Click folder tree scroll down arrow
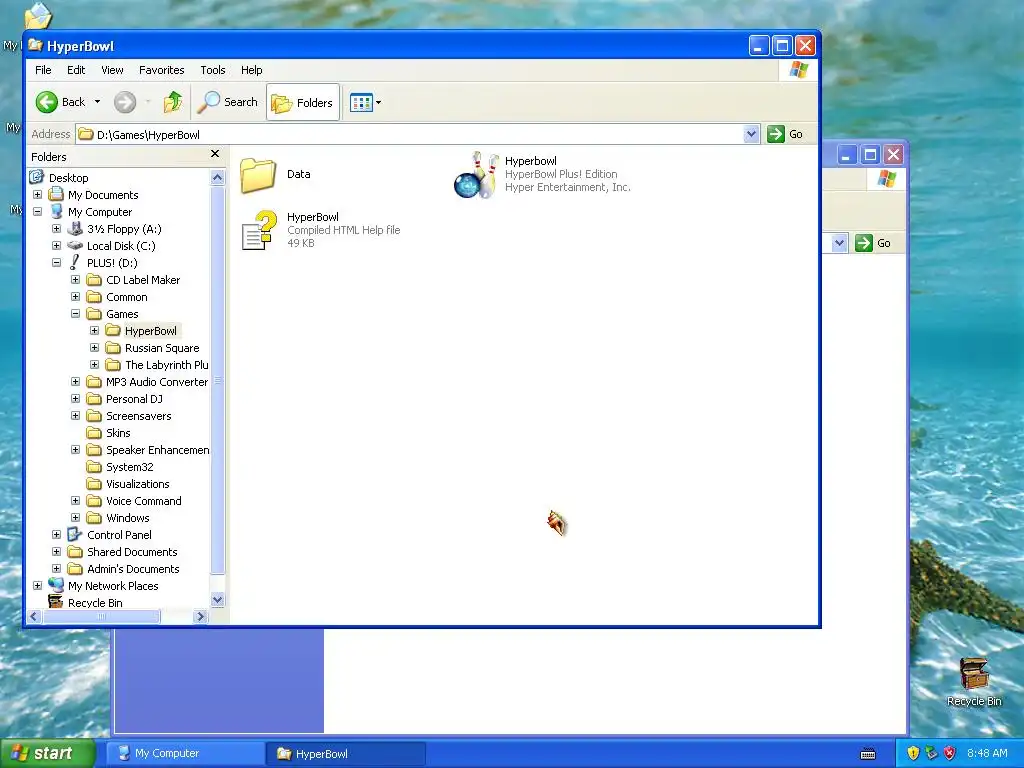This screenshot has width=1024, height=768. (x=217, y=600)
